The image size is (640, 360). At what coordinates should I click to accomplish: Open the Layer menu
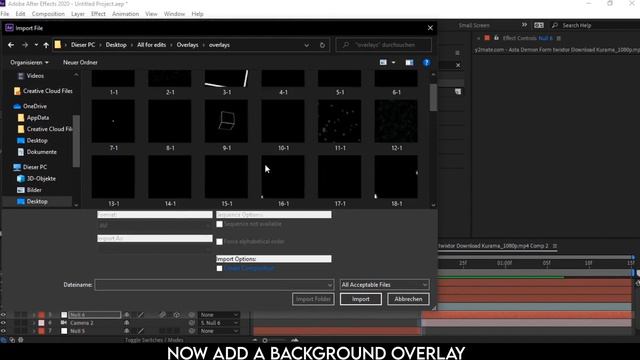click(78, 14)
